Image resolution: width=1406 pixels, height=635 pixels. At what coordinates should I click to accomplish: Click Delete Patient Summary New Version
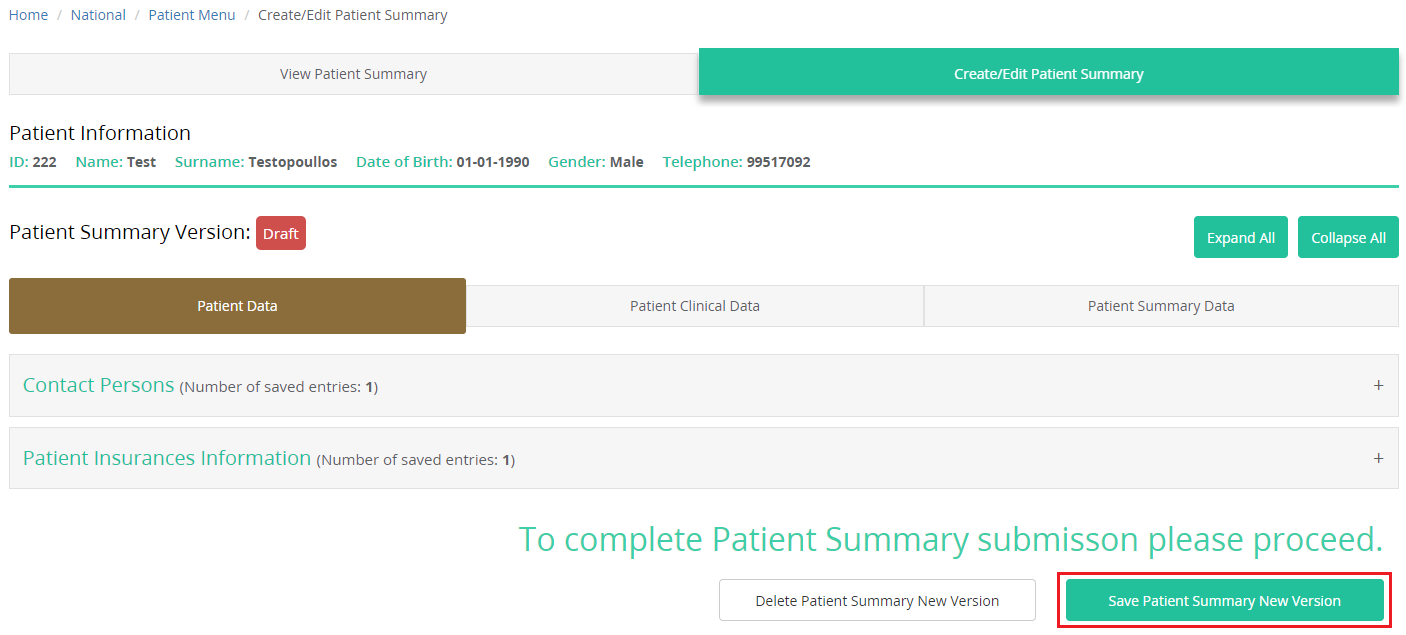(877, 601)
